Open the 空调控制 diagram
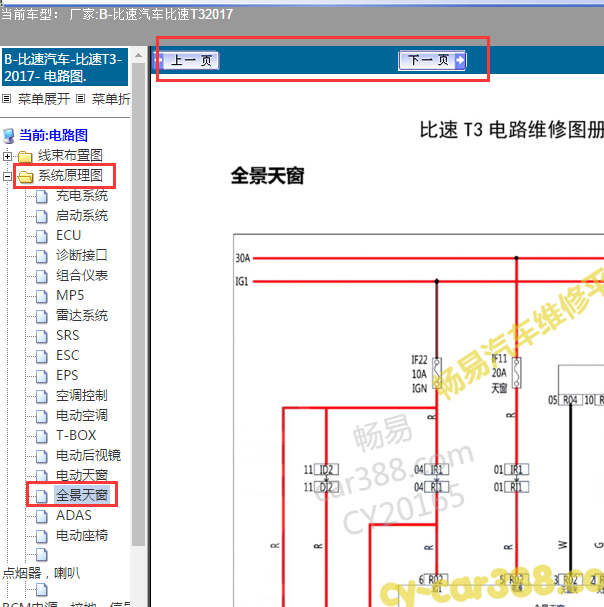Image resolution: width=604 pixels, height=607 pixels. tap(82, 396)
